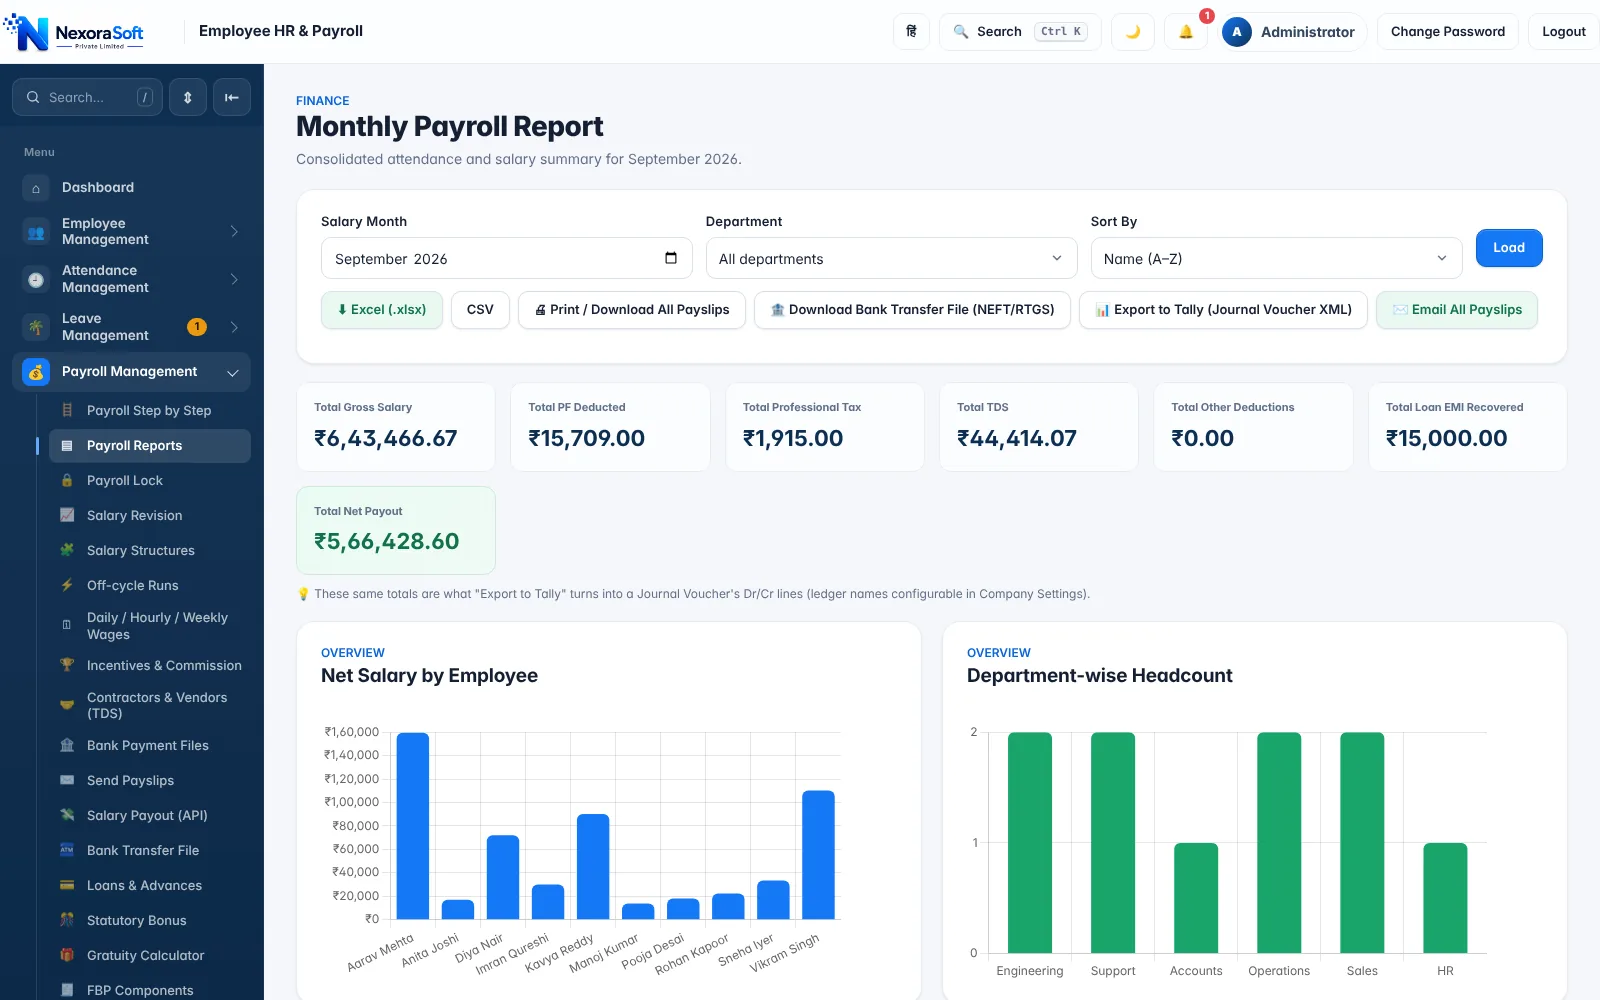Go to Dashboard menu item
This screenshot has height=1000, width=1600.
tap(131, 188)
